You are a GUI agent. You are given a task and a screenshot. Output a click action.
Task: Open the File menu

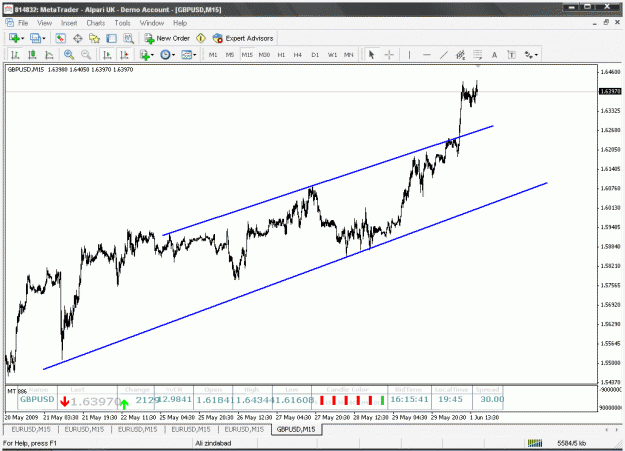point(23,23)
